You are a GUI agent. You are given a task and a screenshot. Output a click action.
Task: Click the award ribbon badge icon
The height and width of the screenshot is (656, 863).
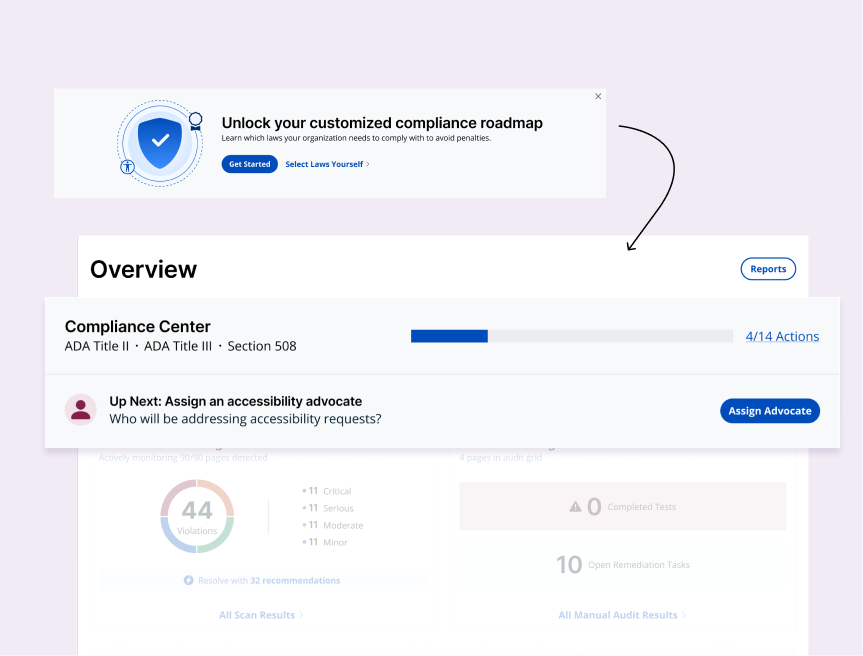[195, 121]
